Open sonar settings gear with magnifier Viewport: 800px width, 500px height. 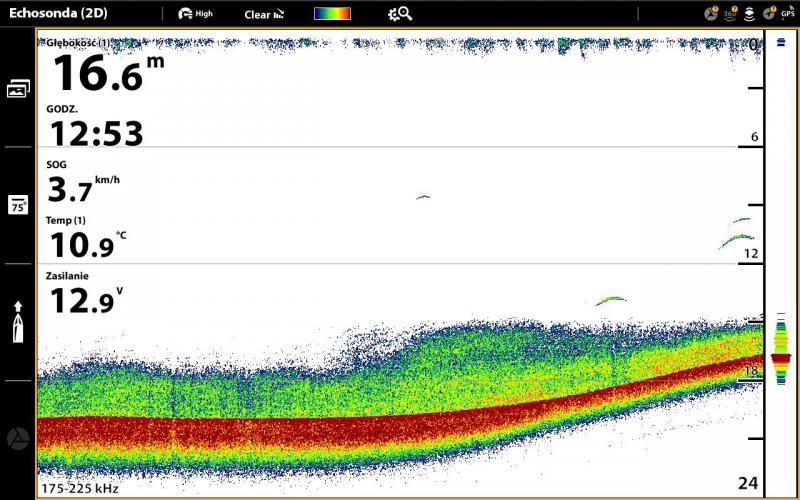point(400,14)
